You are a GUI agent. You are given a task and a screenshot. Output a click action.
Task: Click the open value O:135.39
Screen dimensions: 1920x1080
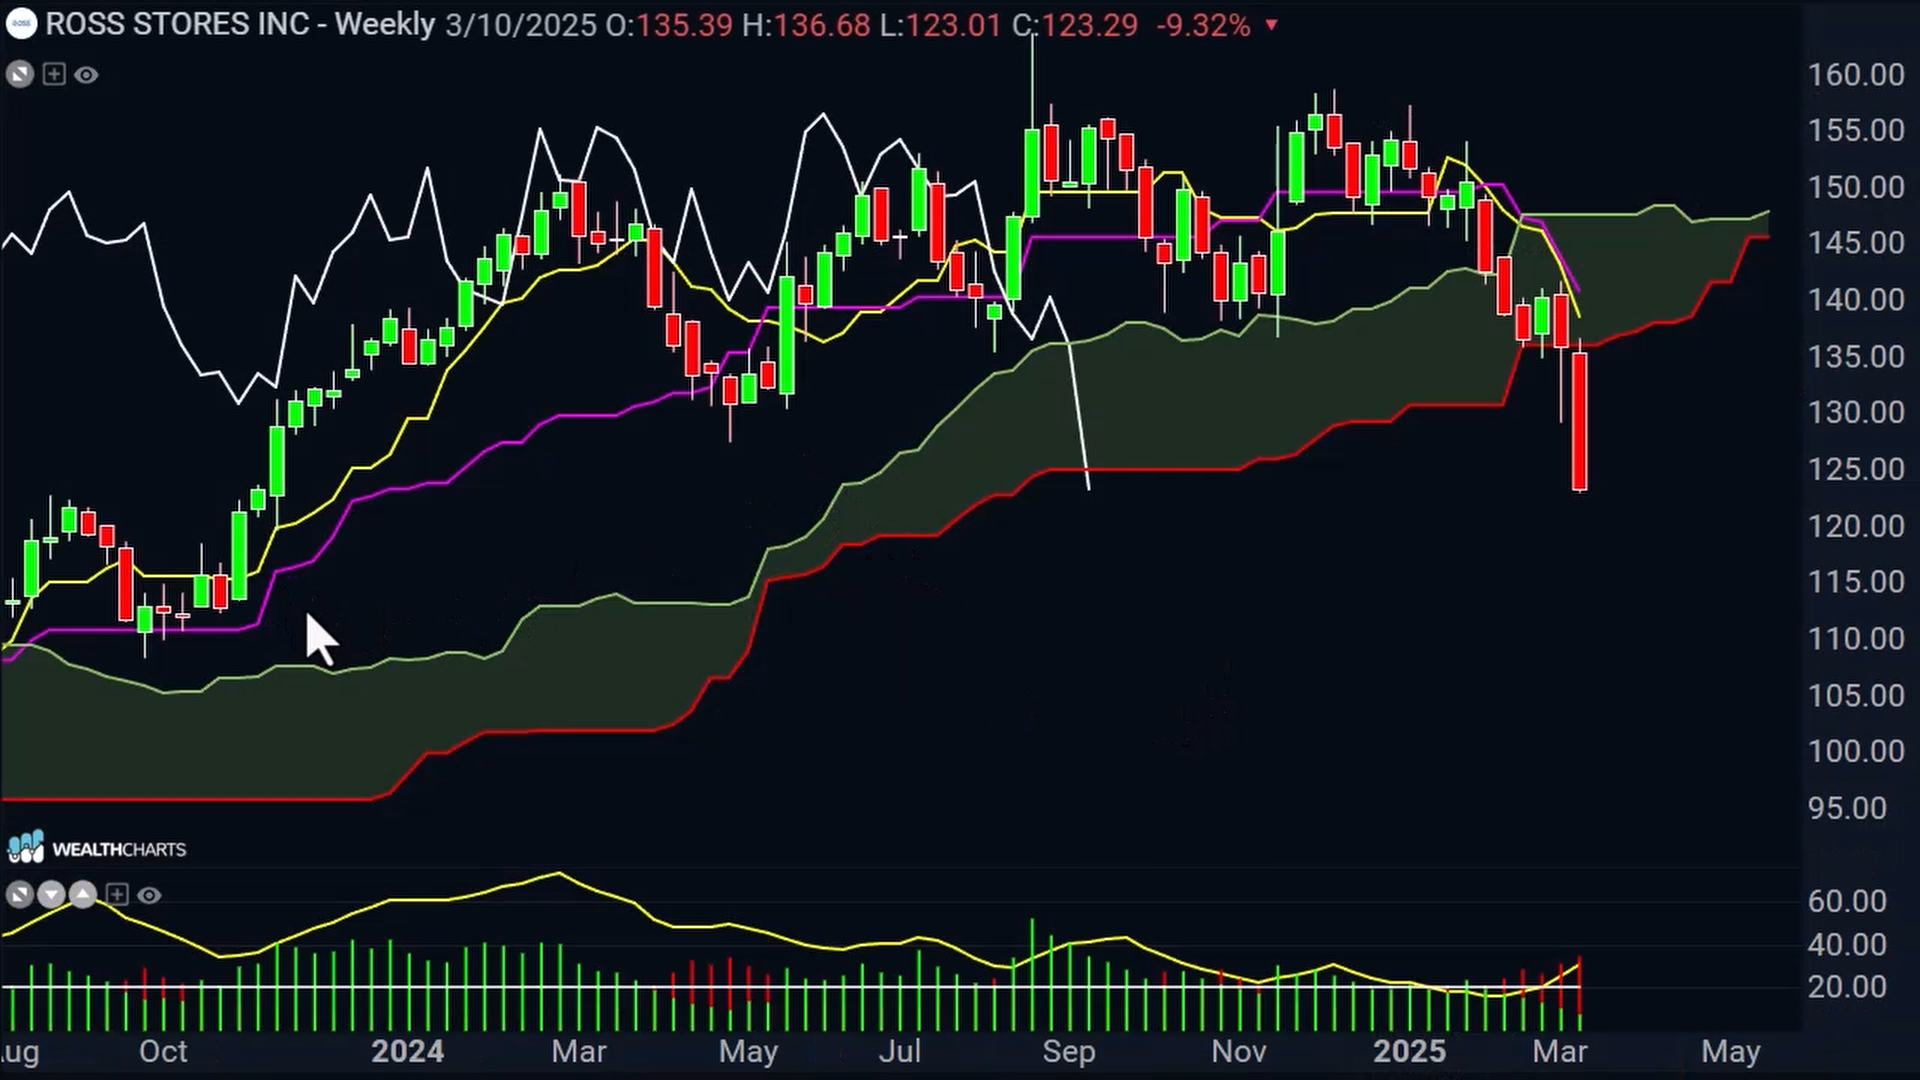pos(669,25)
